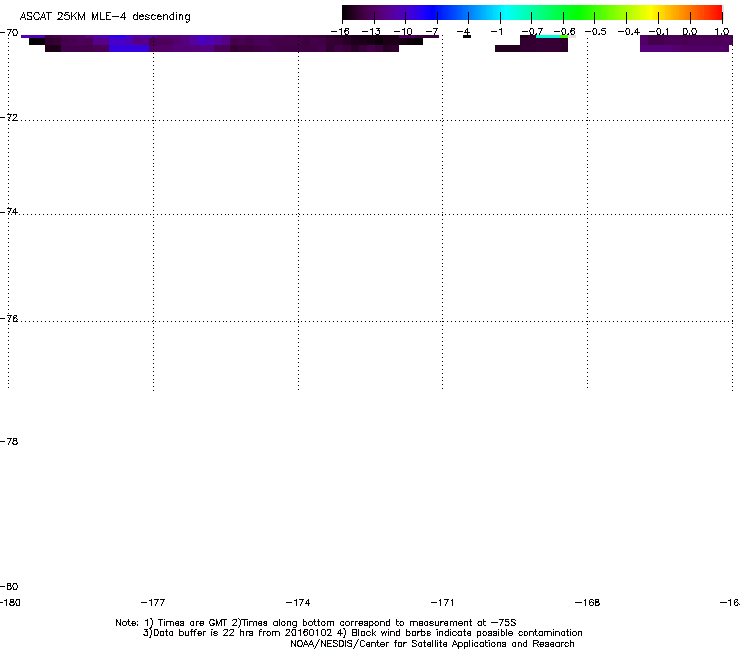
Task: Click the 'NOAA/NESDIS/Center for Satellite Applications and Research' credit
Action: (x=432, y=644)
